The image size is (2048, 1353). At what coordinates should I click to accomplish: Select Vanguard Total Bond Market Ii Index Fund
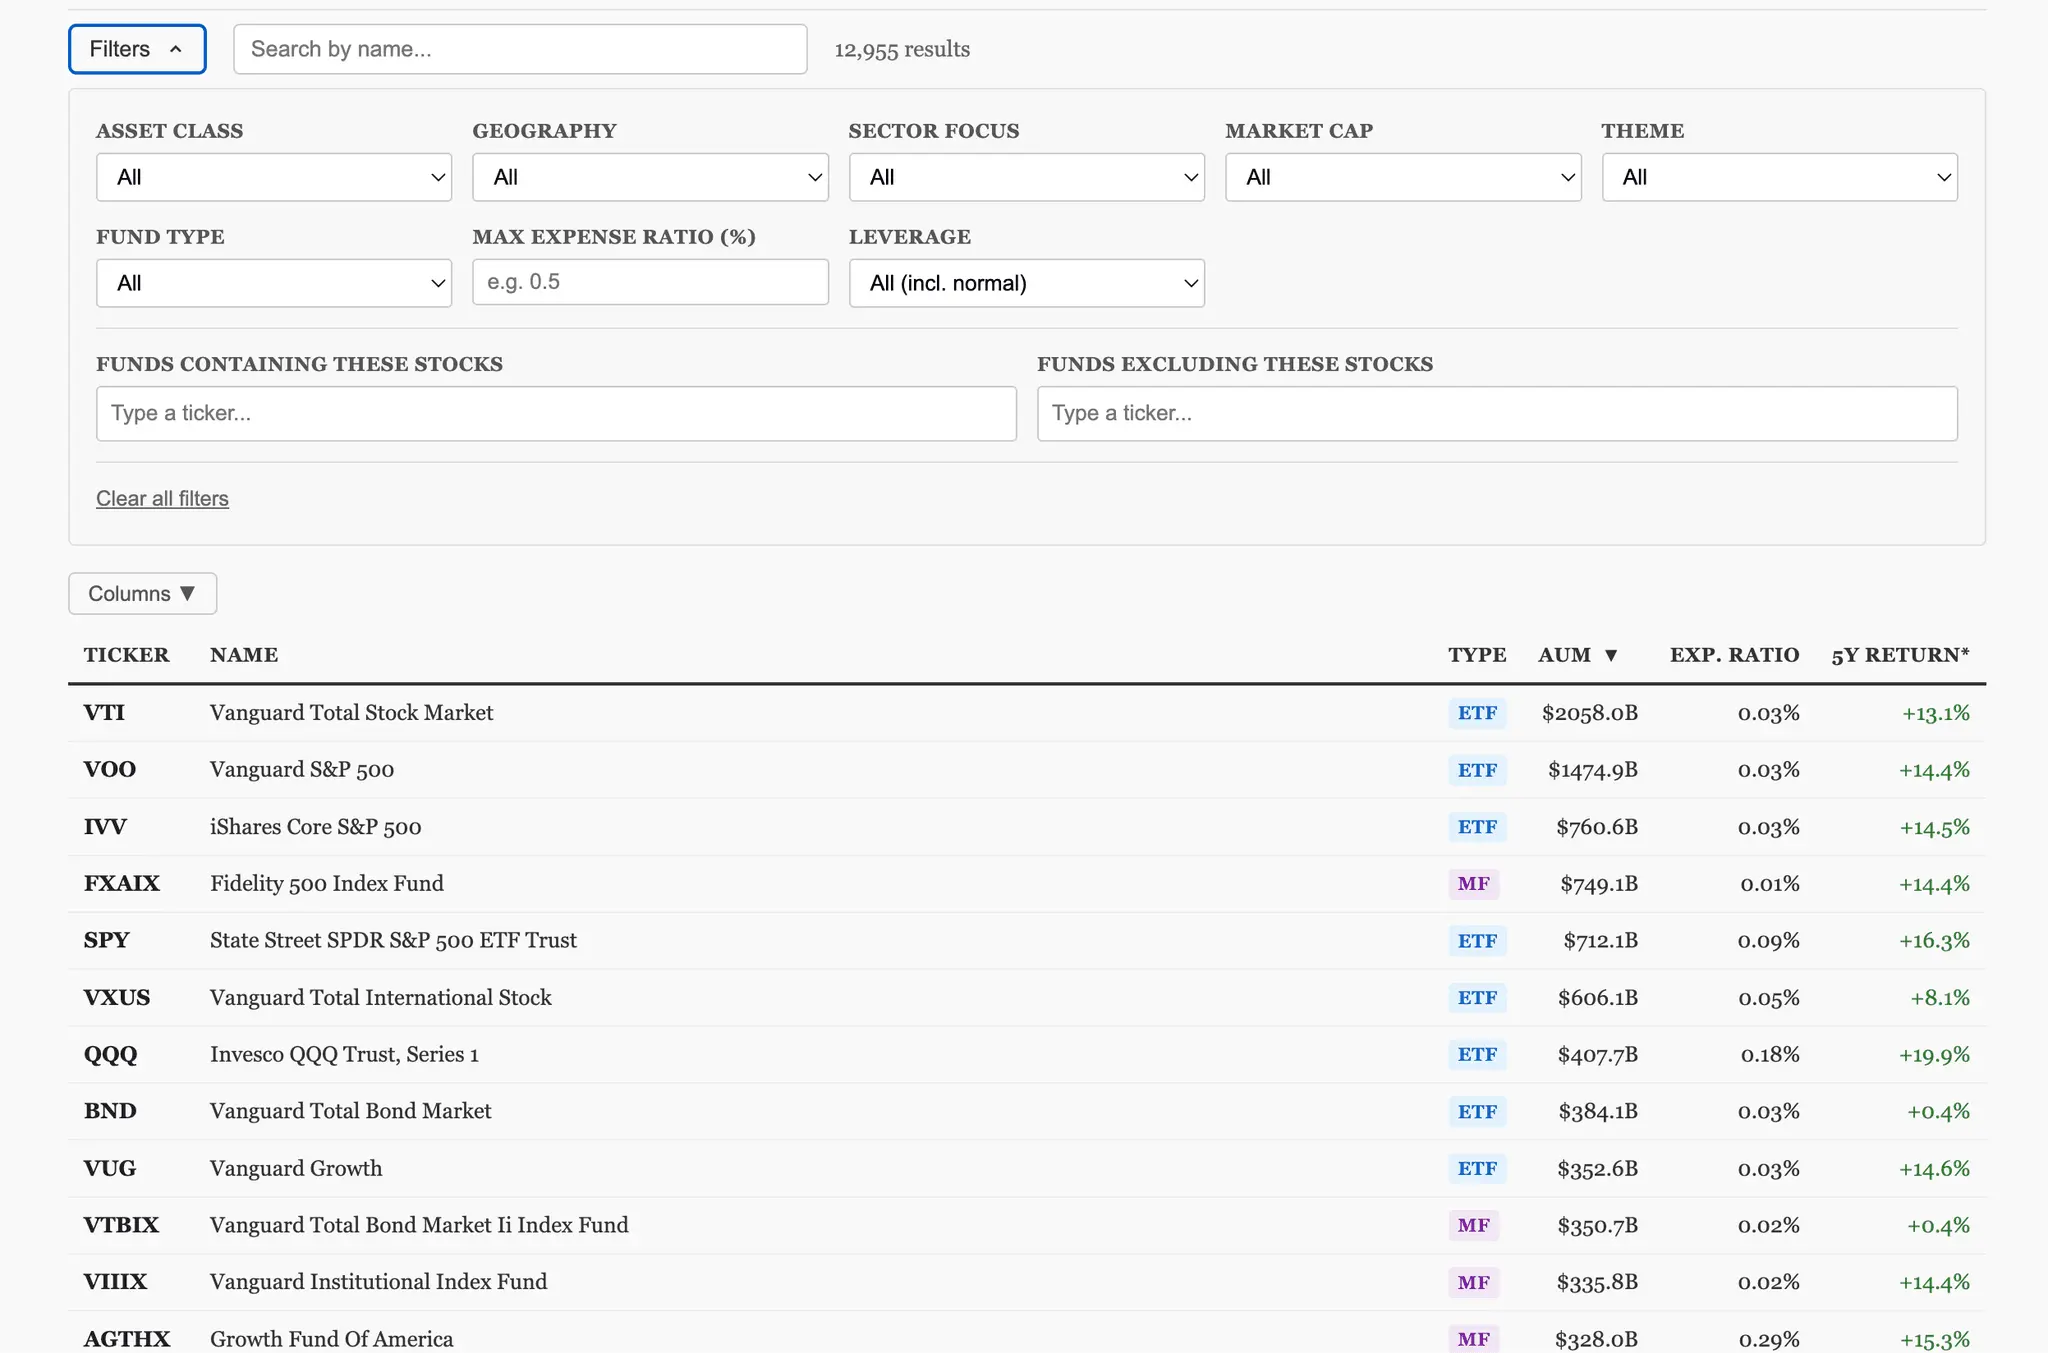pyautogui.click(x=419, y=1226)
